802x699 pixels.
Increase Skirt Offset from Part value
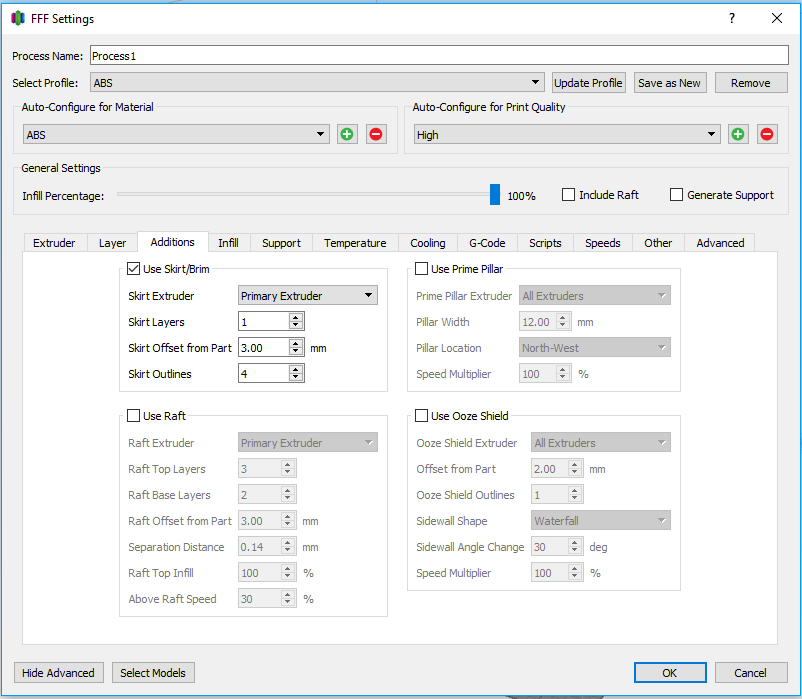[x=296, y=344]
